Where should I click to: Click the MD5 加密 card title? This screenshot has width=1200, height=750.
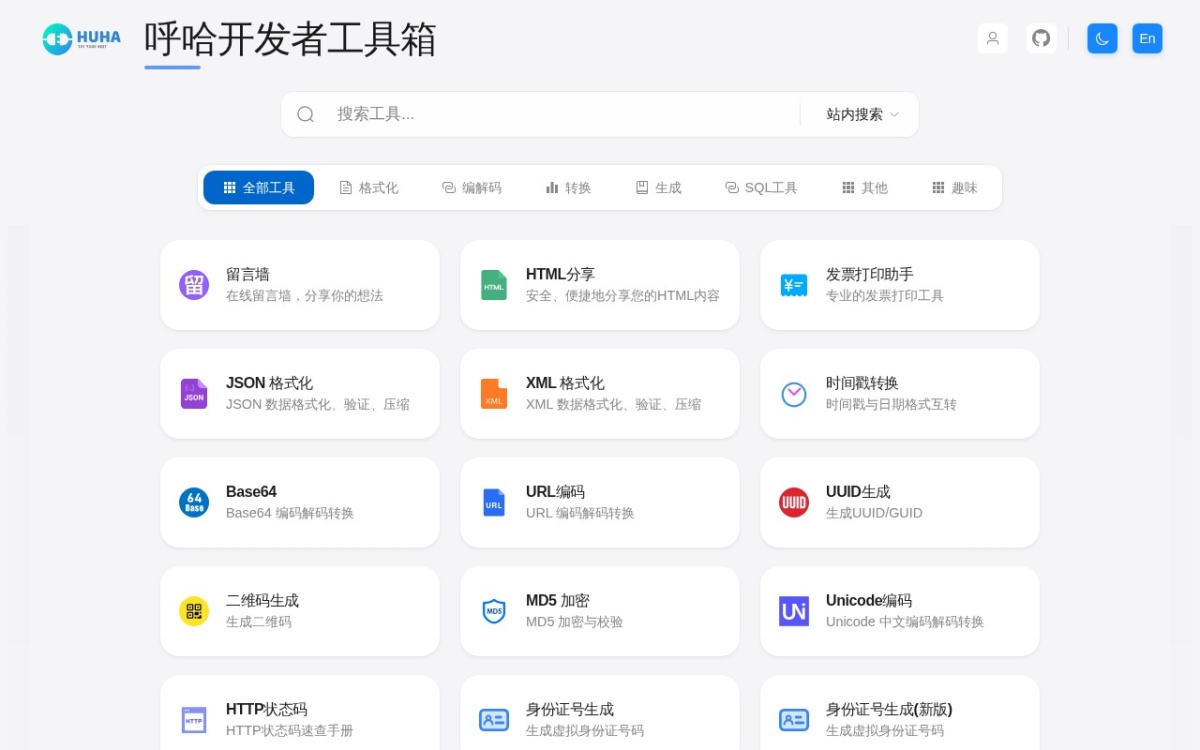pos(558,601)
